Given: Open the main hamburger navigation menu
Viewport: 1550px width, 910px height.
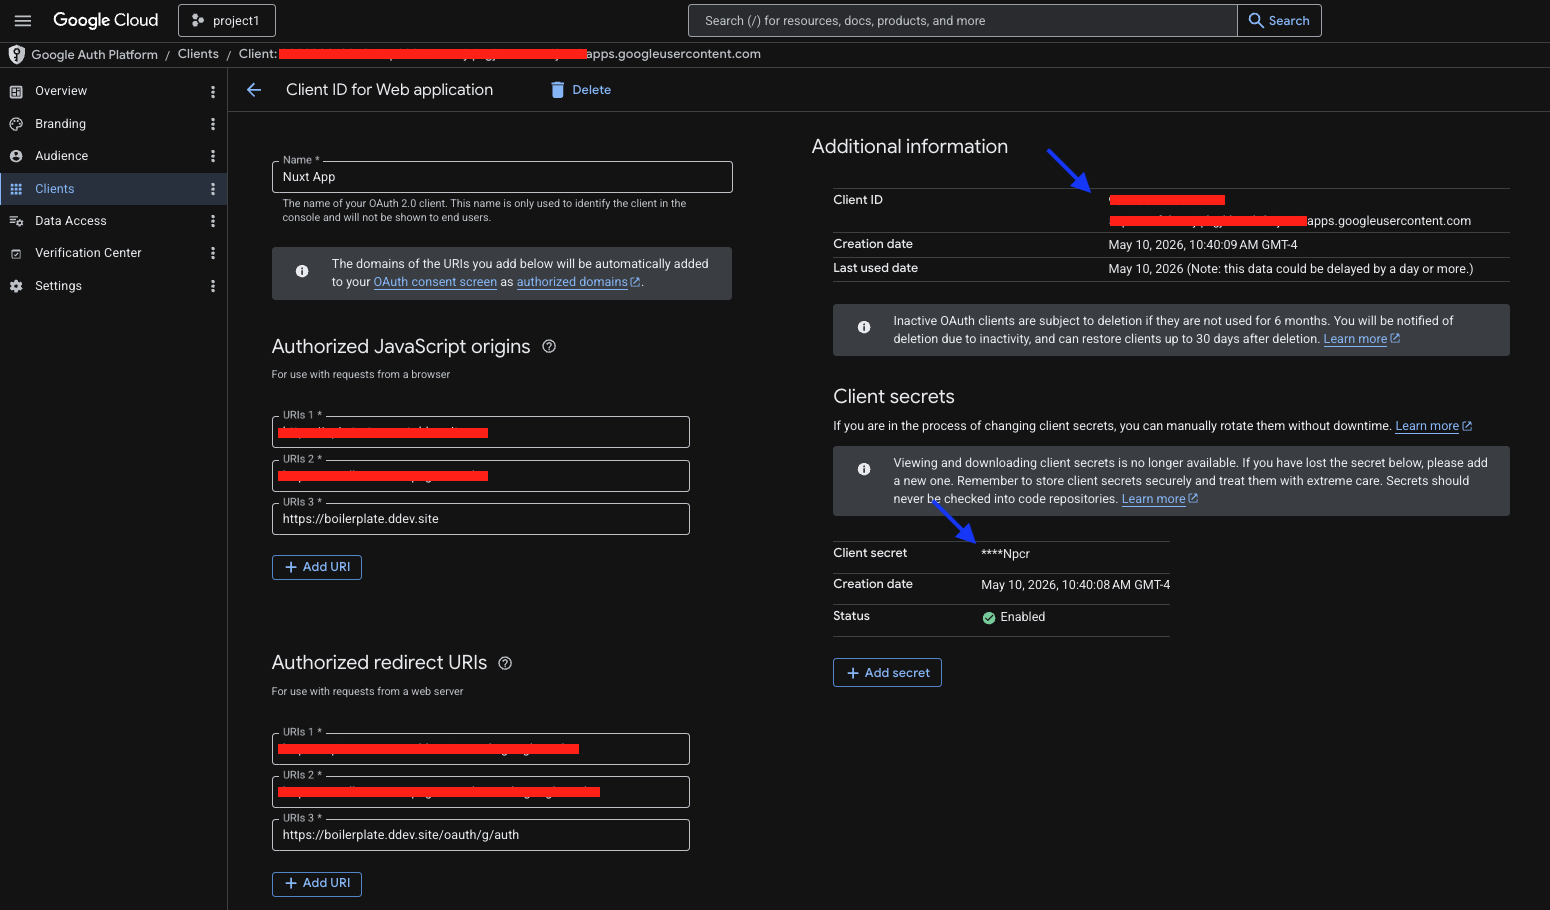Looking at the screenshot, I should point(23,20).
